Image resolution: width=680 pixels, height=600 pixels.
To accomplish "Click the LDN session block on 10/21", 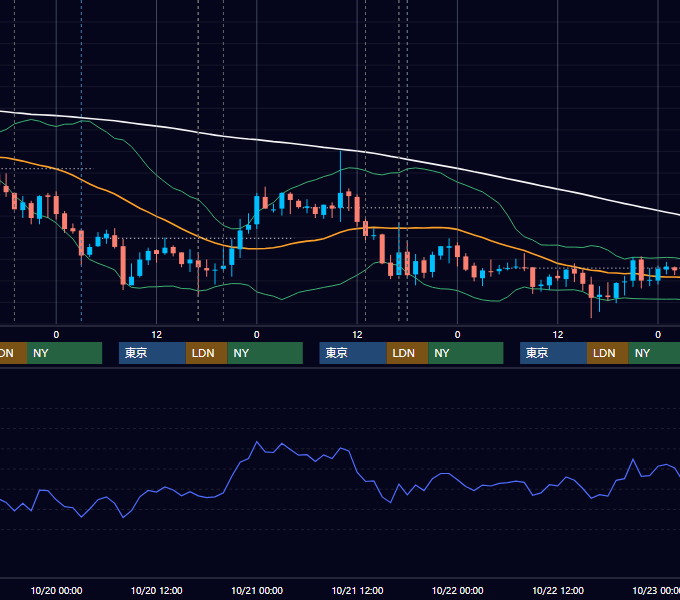I will click(x=407, y=353).
